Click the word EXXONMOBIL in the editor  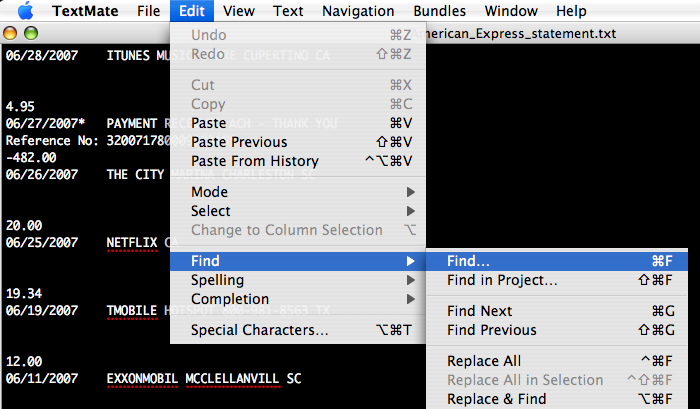(x=142, y=379)
